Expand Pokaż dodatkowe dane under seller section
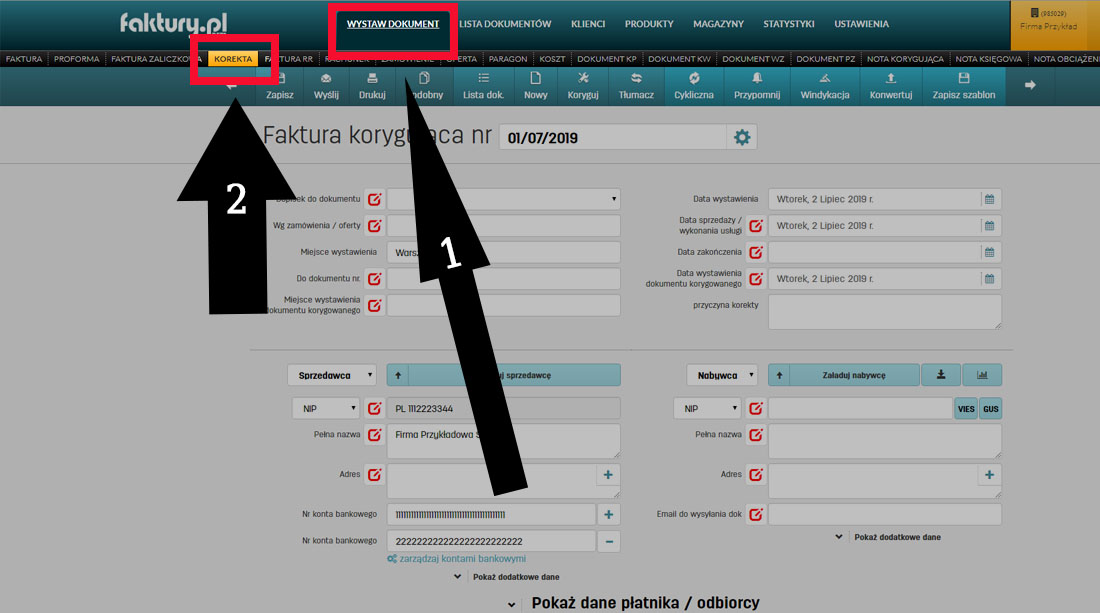1100x613 pixels. pyautogui.click(x=516, y=577)
